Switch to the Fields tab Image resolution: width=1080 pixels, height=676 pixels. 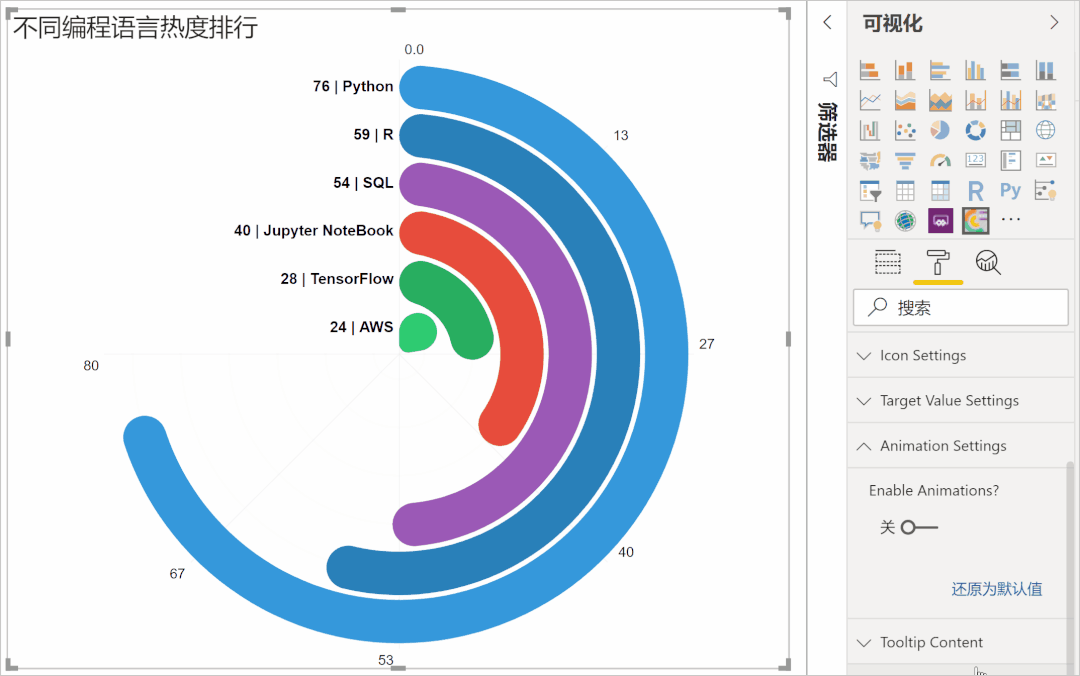coord(888,263)
